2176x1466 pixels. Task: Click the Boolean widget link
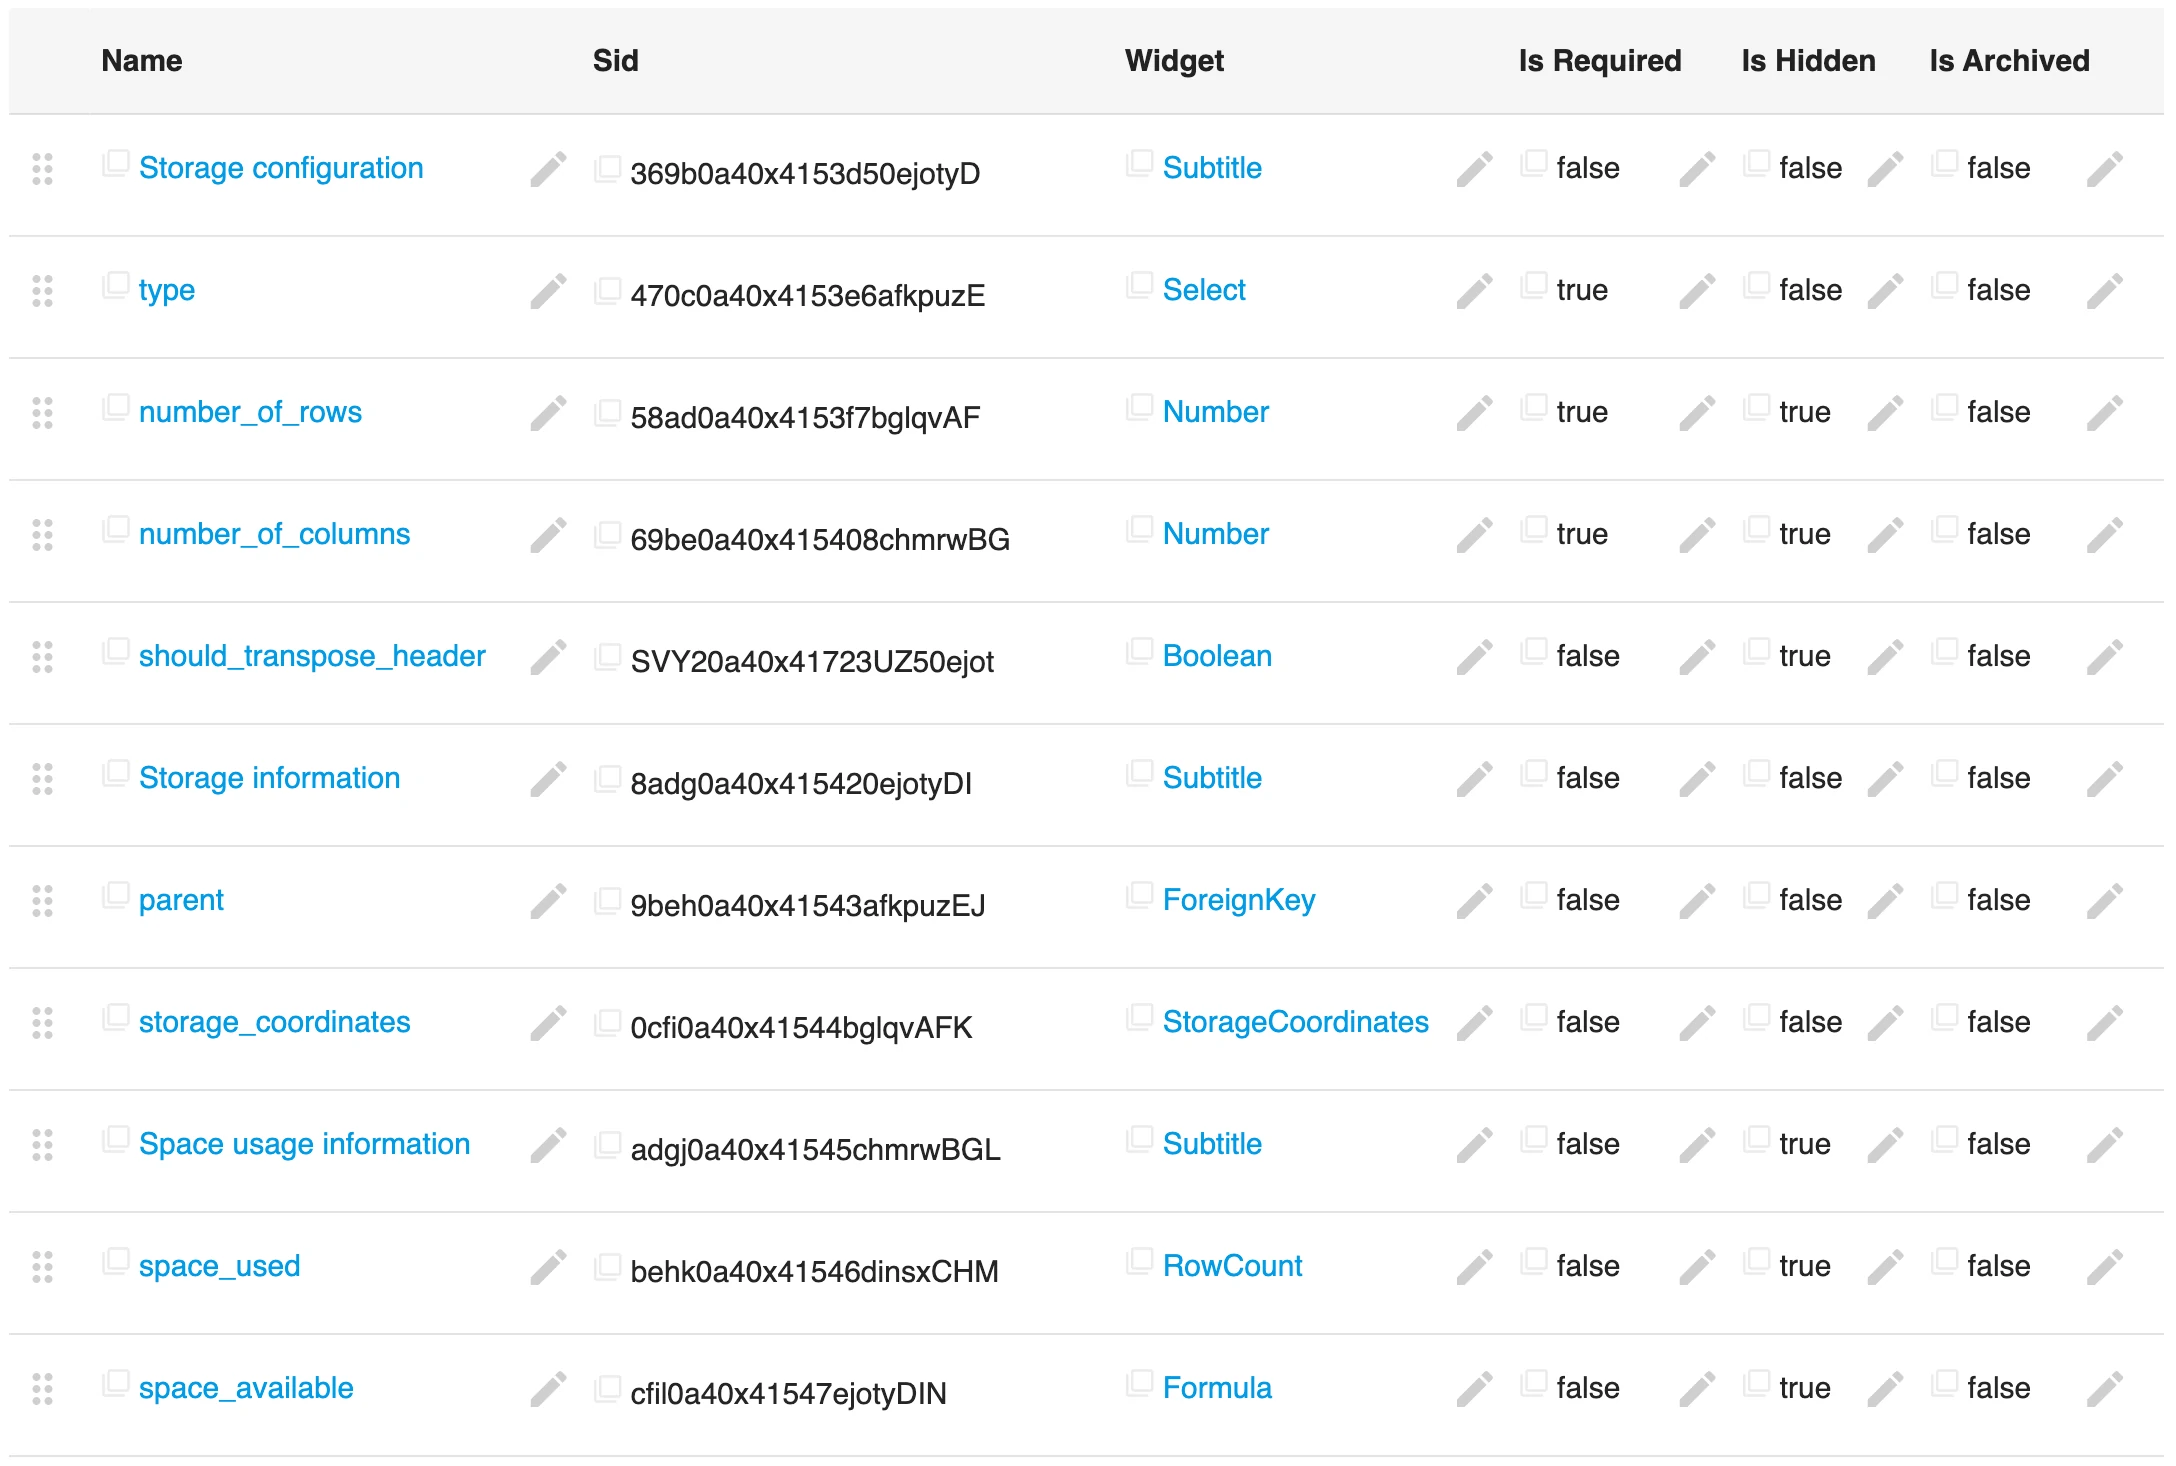coord(1217,656)
